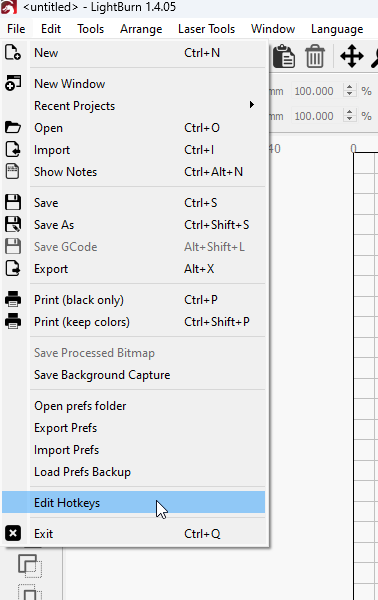Click the Save floppy disk icon
This screenshot has width=378, height=600.
13,202
